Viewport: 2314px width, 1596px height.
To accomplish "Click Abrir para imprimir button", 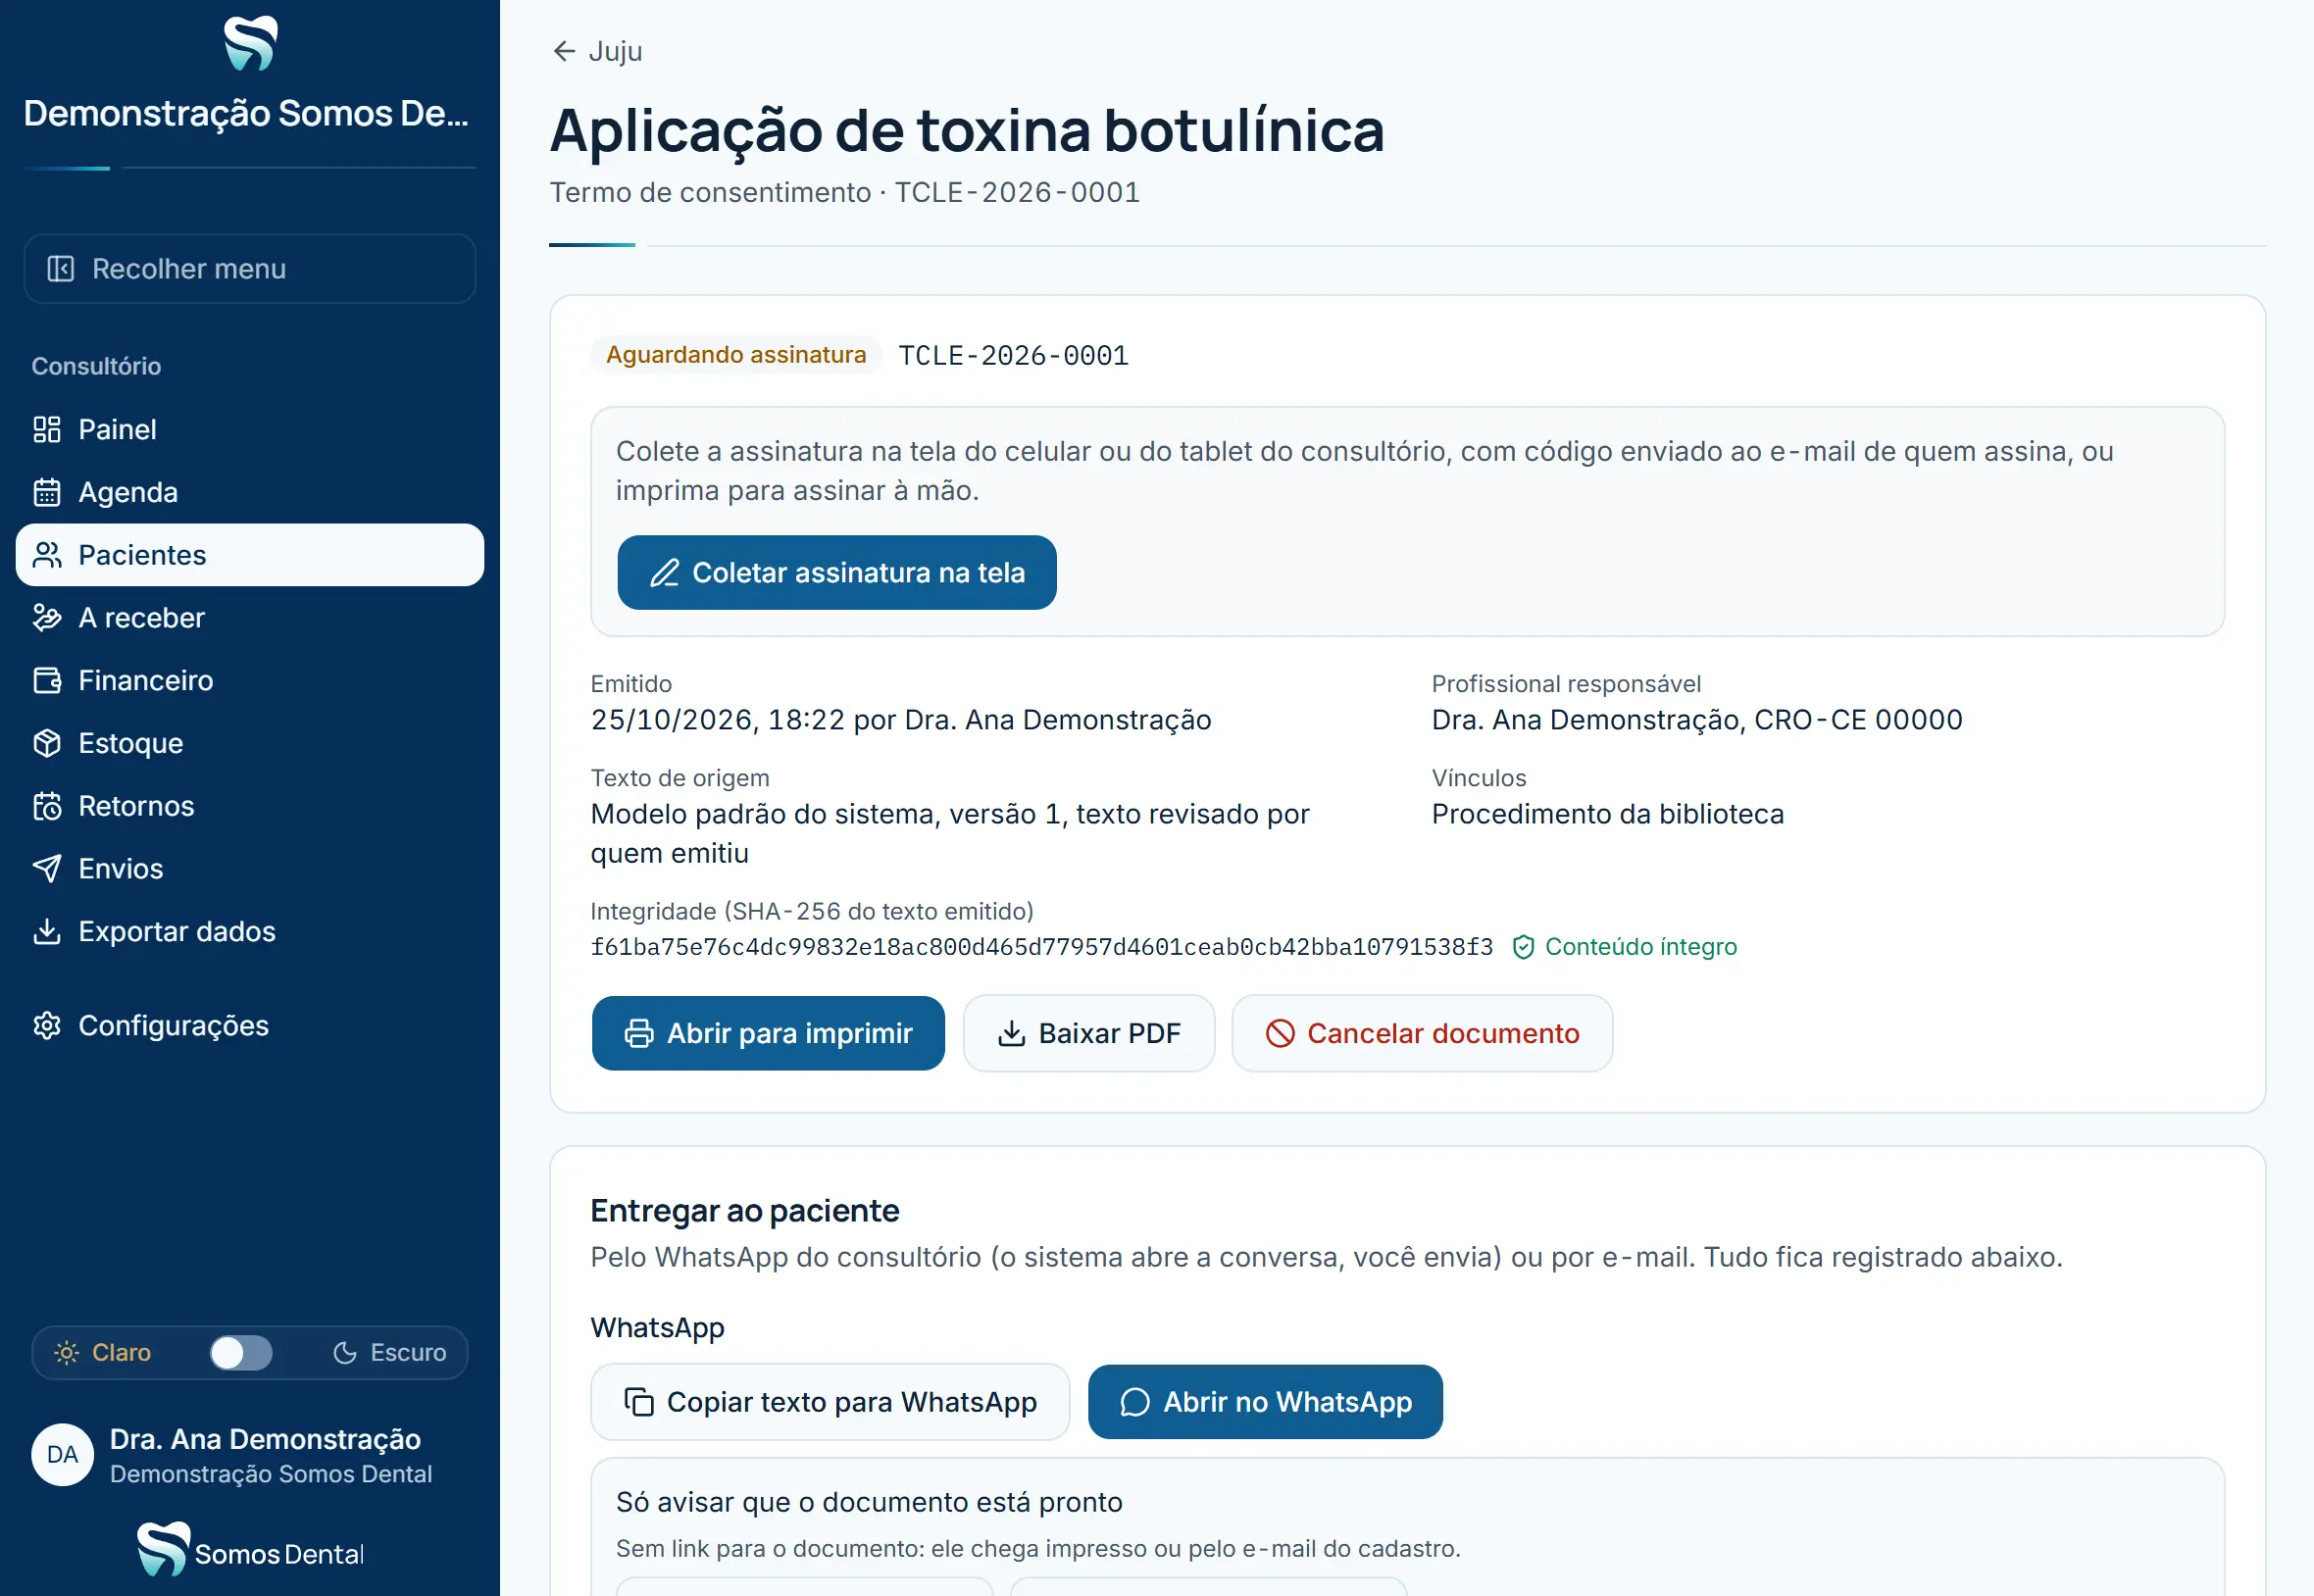I will point(768,1033).
